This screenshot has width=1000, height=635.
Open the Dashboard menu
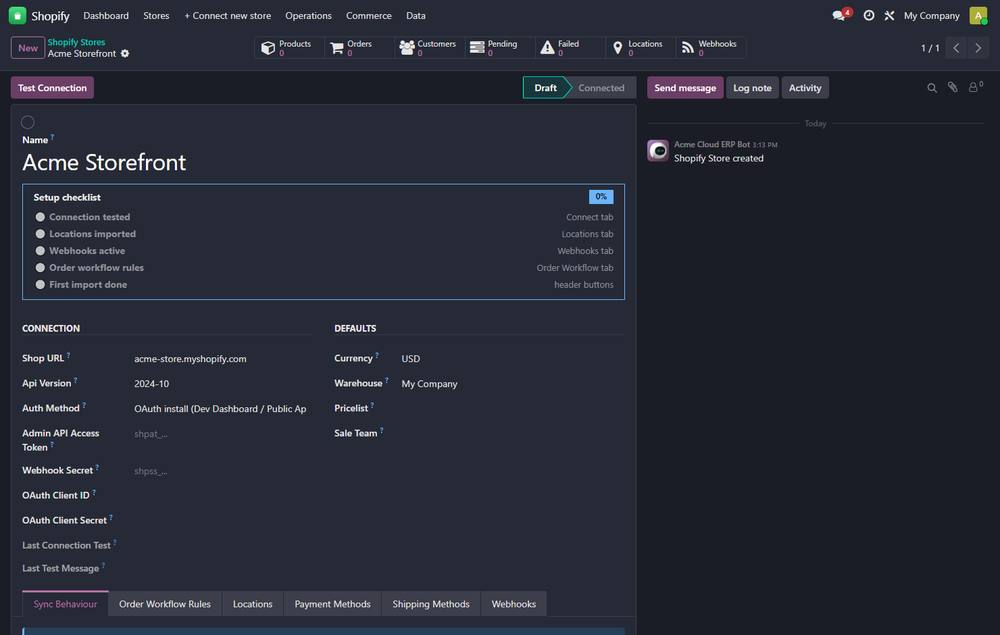106,15
